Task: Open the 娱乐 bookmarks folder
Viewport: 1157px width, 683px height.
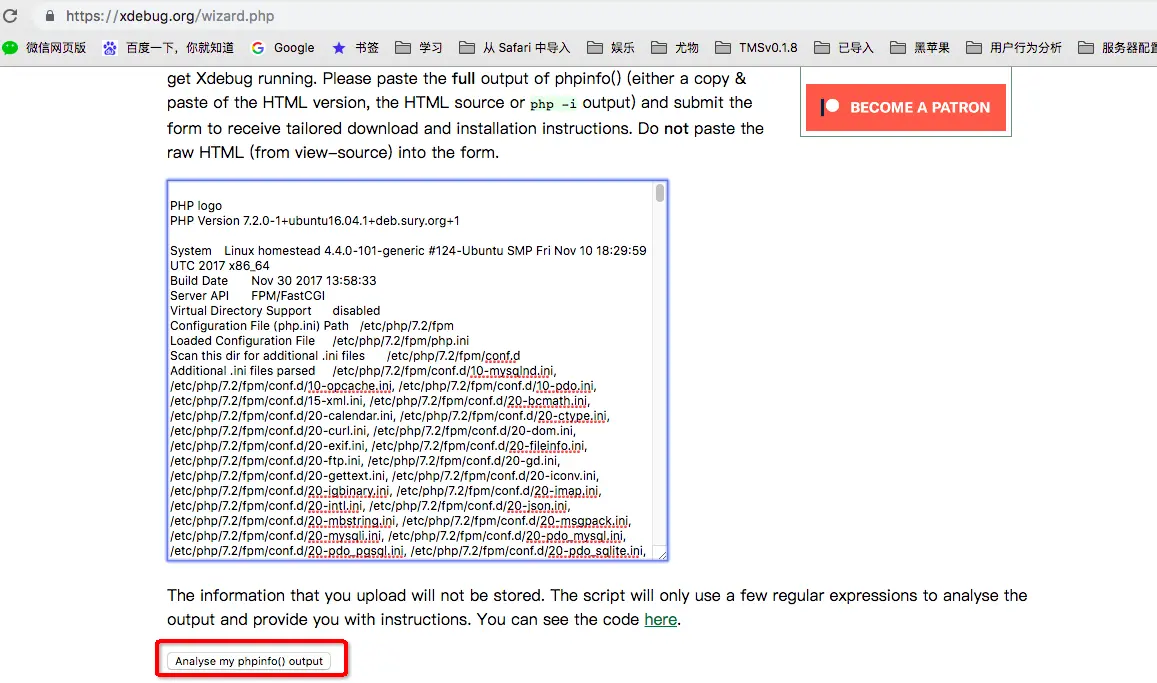Action: coord(611,48)
